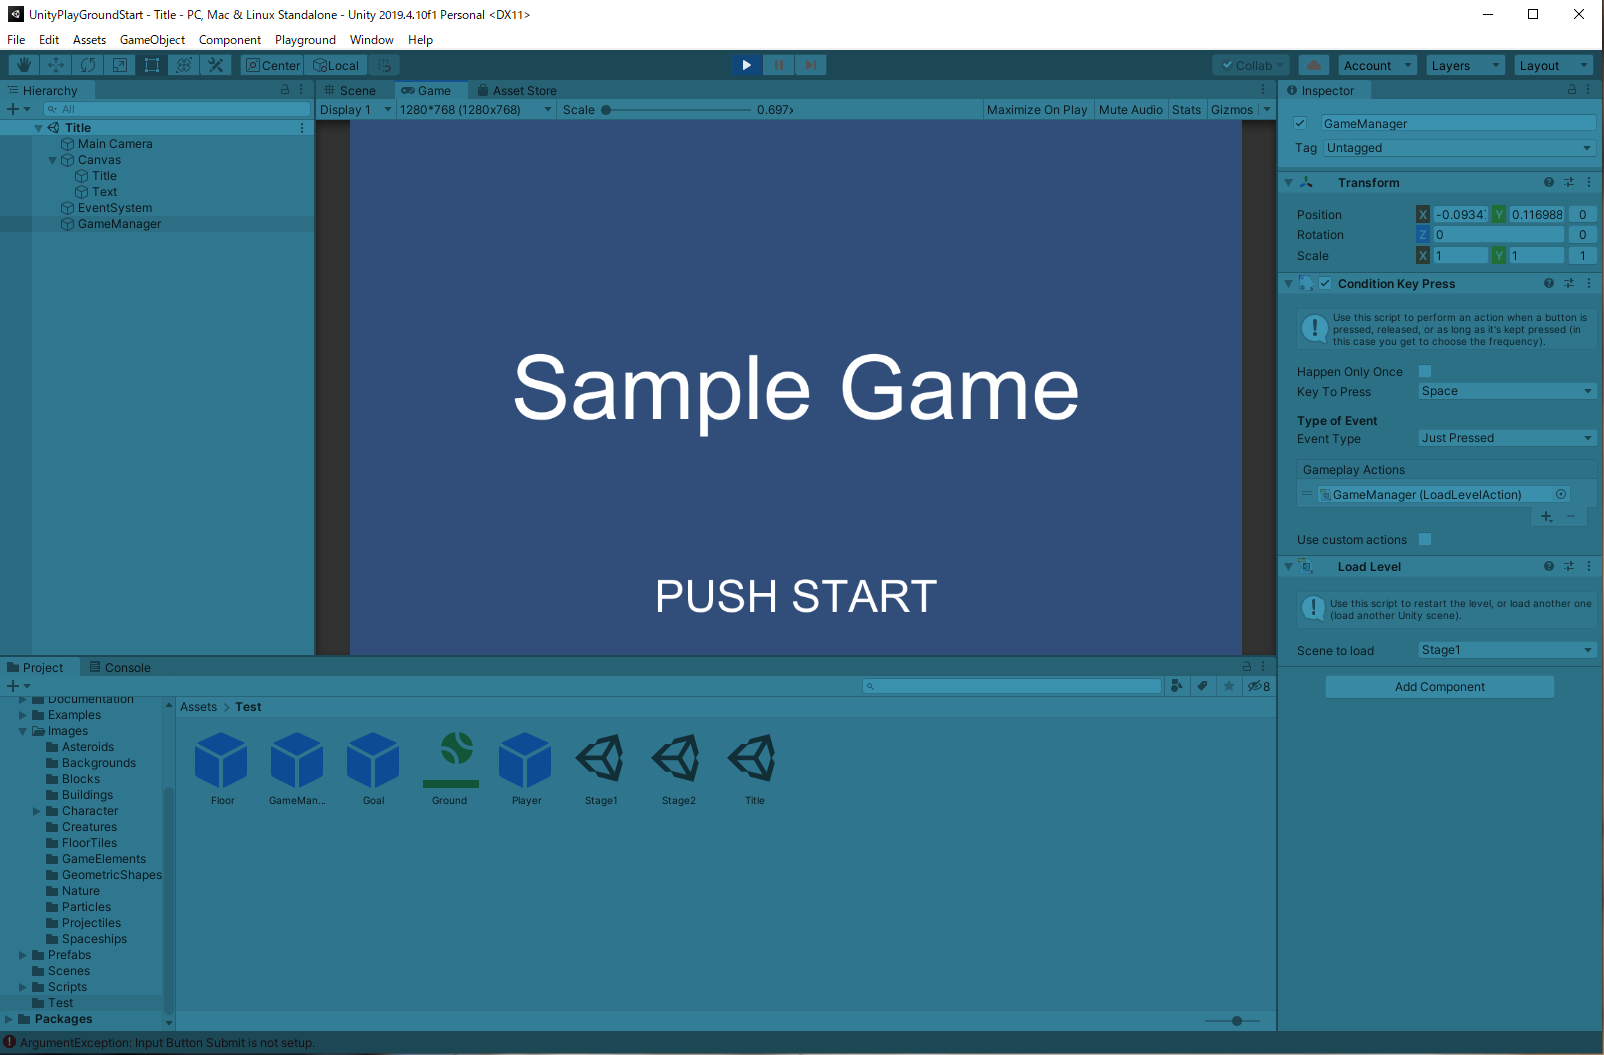Select the Stage1 scene asset

coord(601,769)
